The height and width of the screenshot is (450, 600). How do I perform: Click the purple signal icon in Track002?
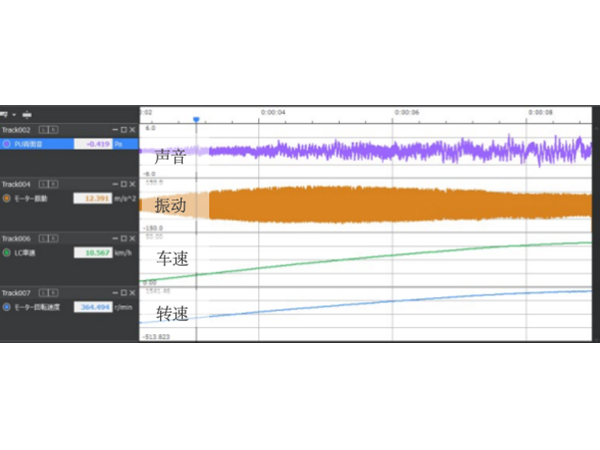(x=8, y=144)
